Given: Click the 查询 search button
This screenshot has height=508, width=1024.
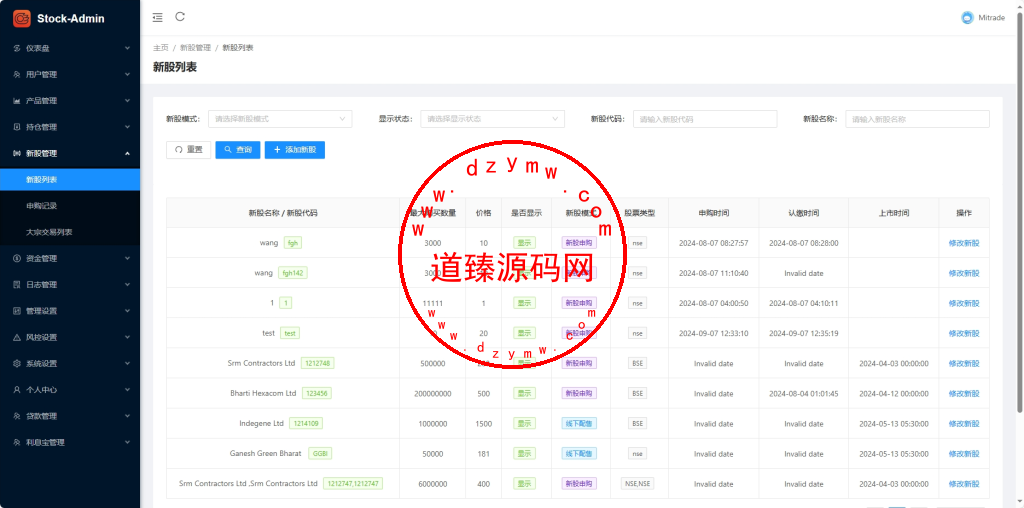Looking at the screenshot, I should coord(238,150).
